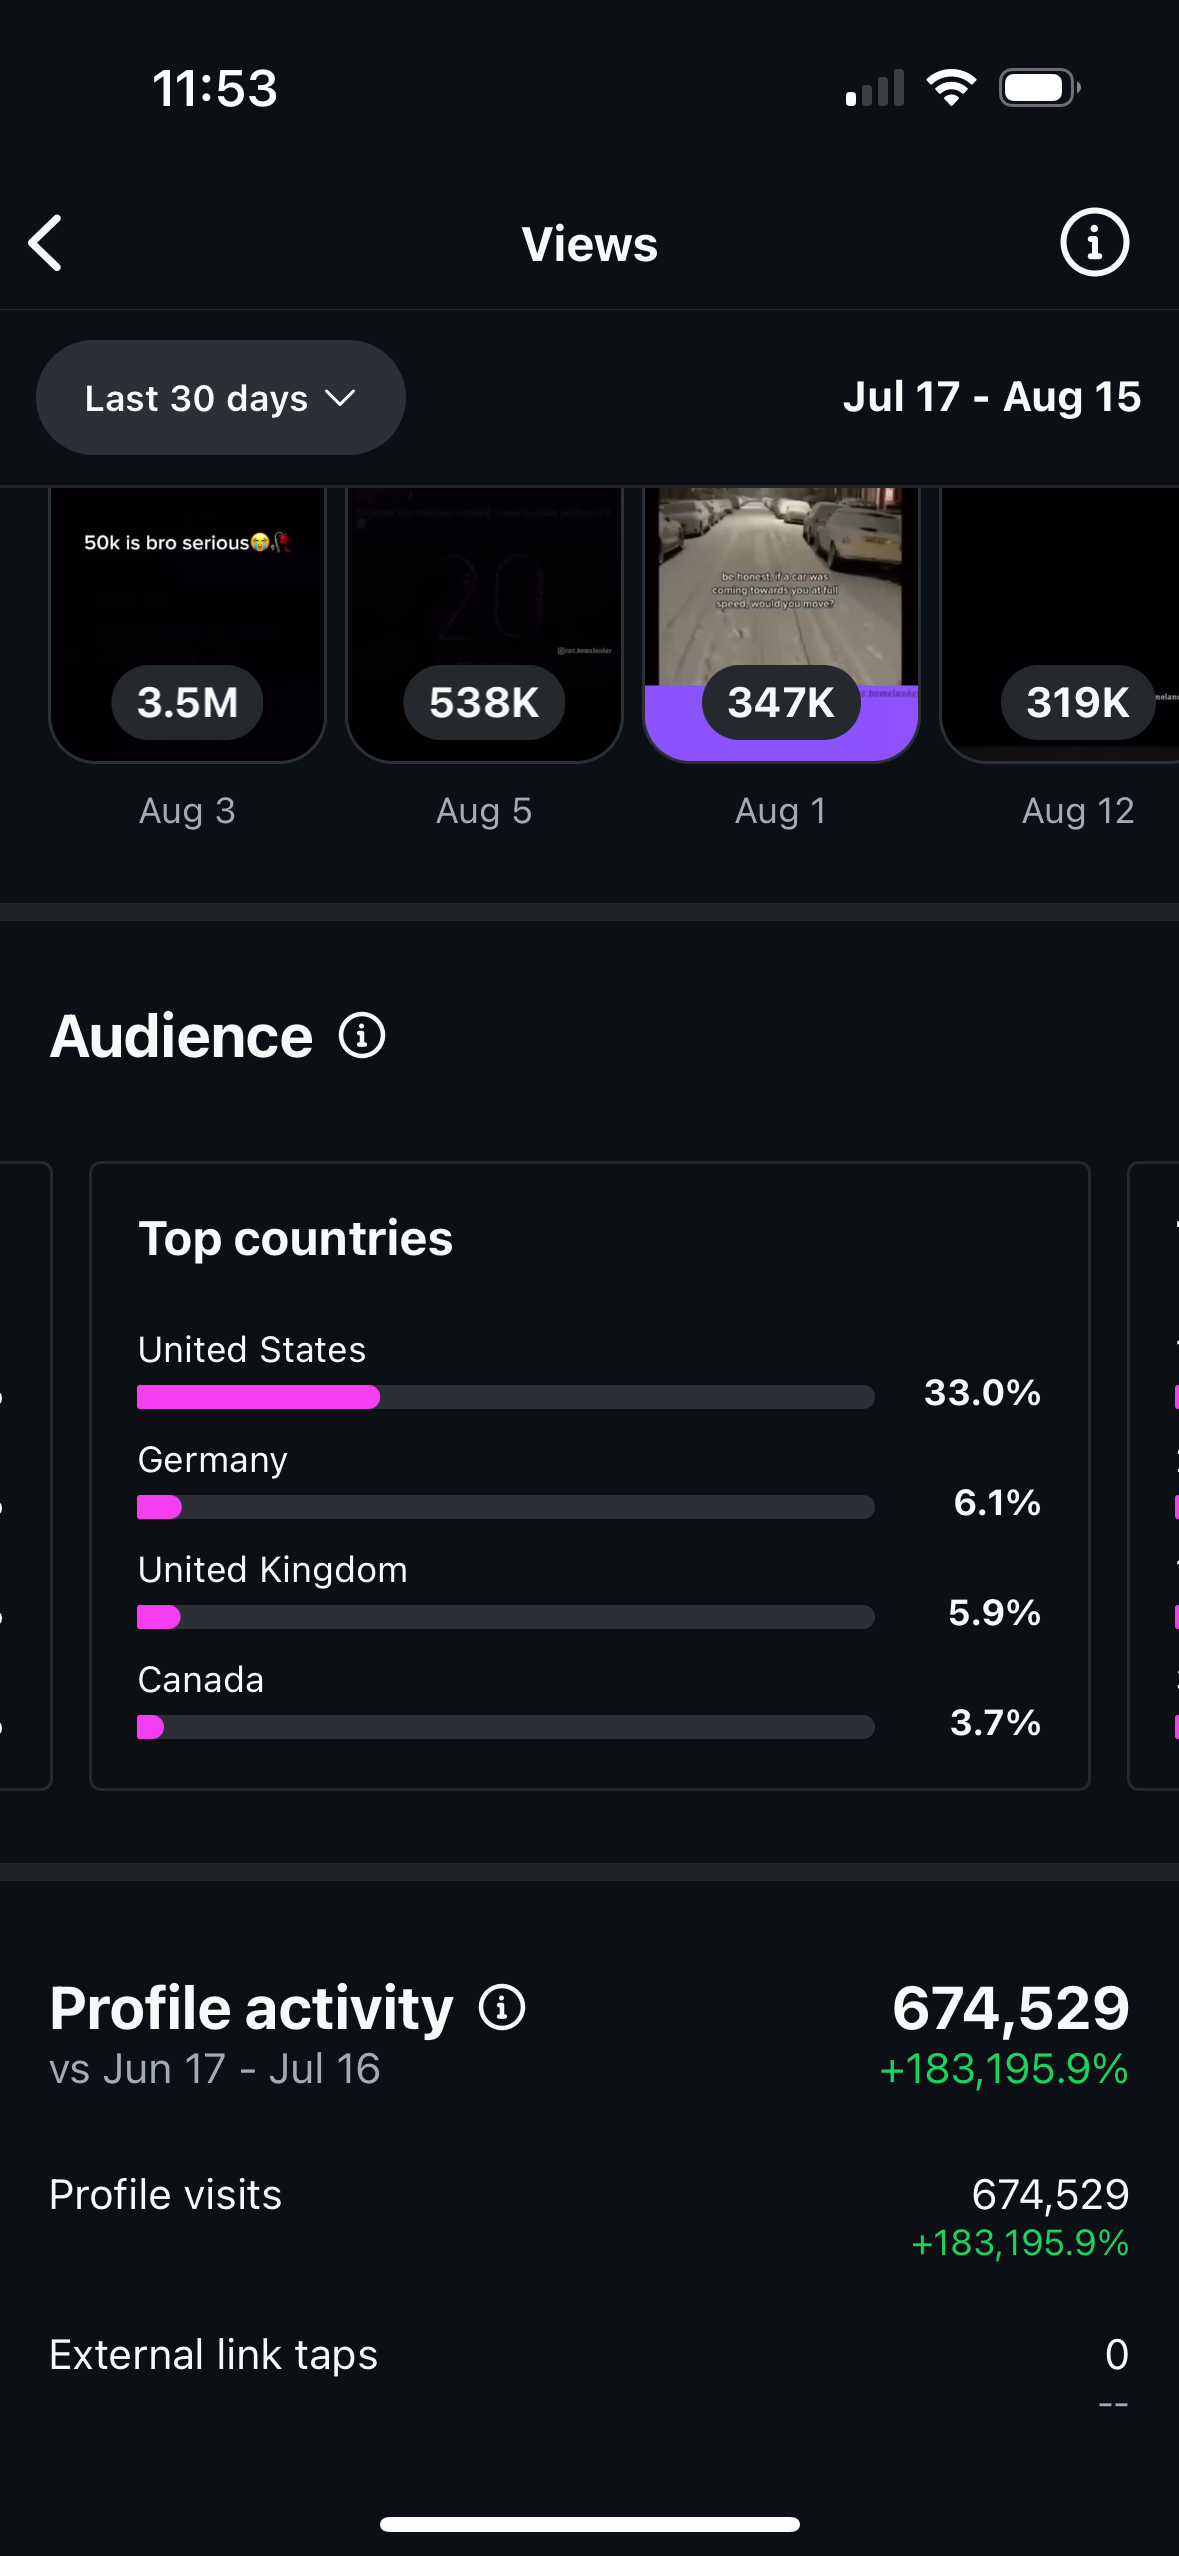
Task: Tap the Wi-Fi status icon
Action: point(951,88)
